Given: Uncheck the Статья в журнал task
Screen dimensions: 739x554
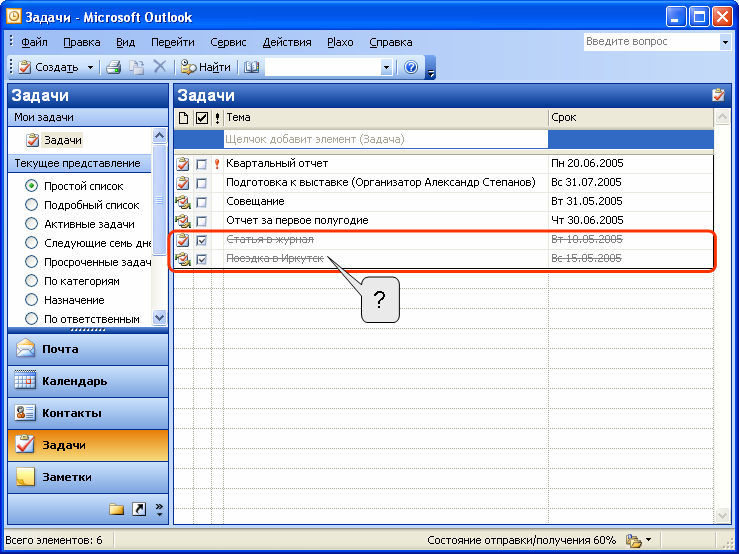Looking at the screenshot, I should [202, 240].
